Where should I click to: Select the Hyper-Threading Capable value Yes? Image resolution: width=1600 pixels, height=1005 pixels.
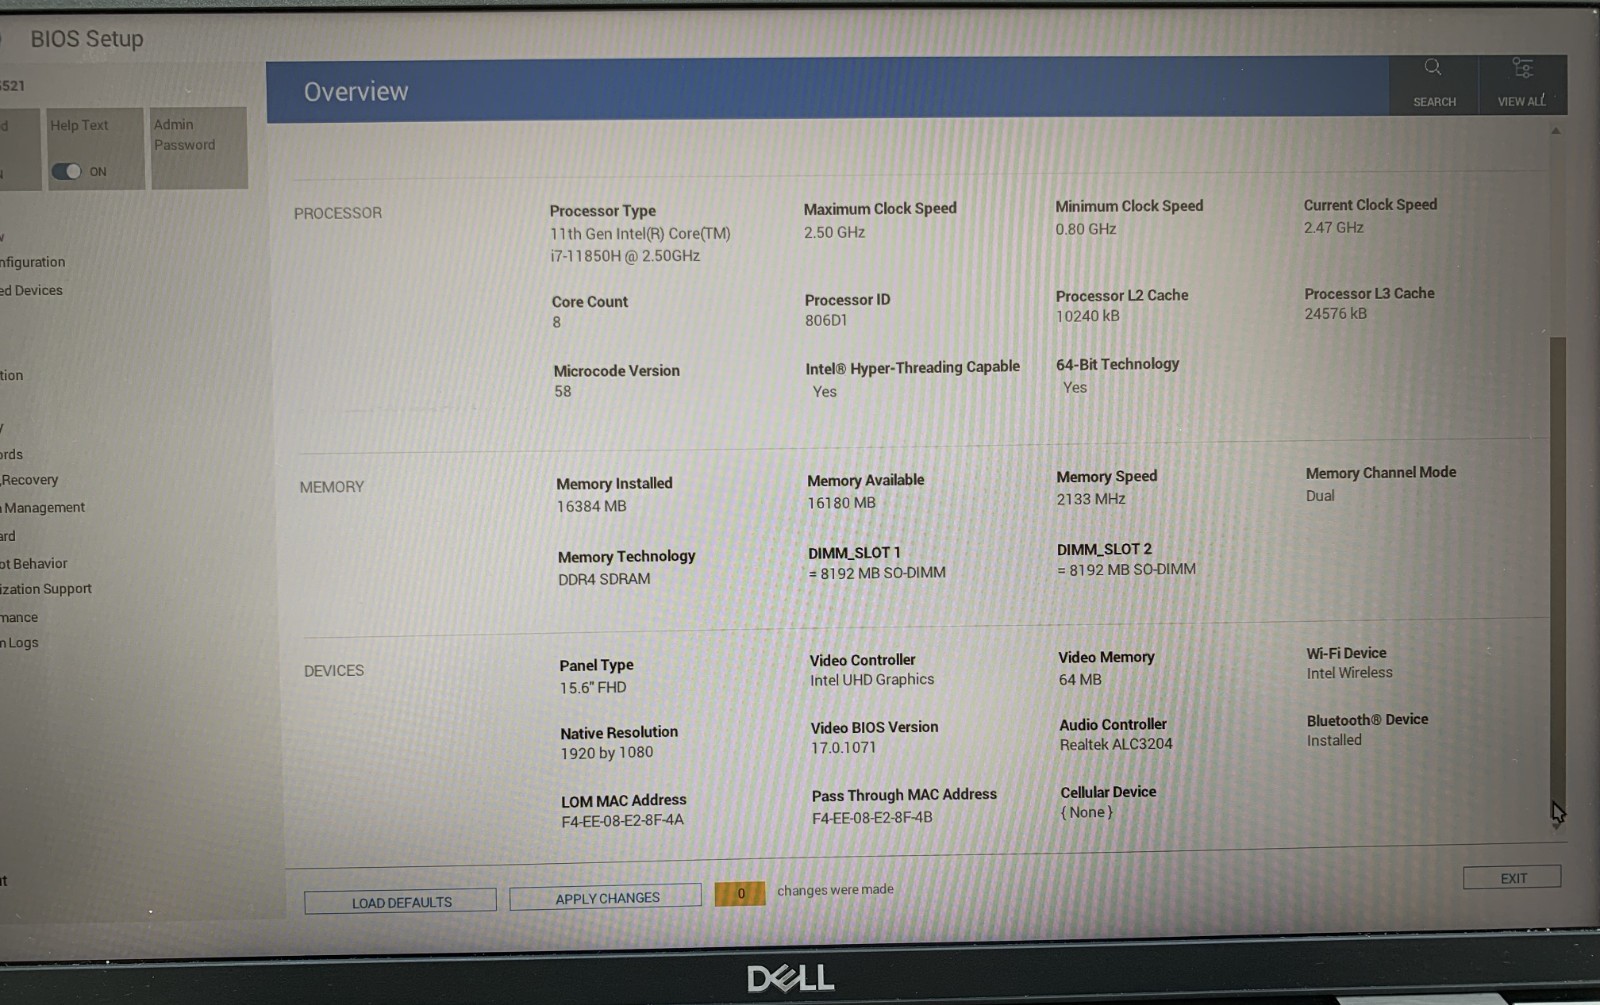pyautogui.click(x=825, y=391)
